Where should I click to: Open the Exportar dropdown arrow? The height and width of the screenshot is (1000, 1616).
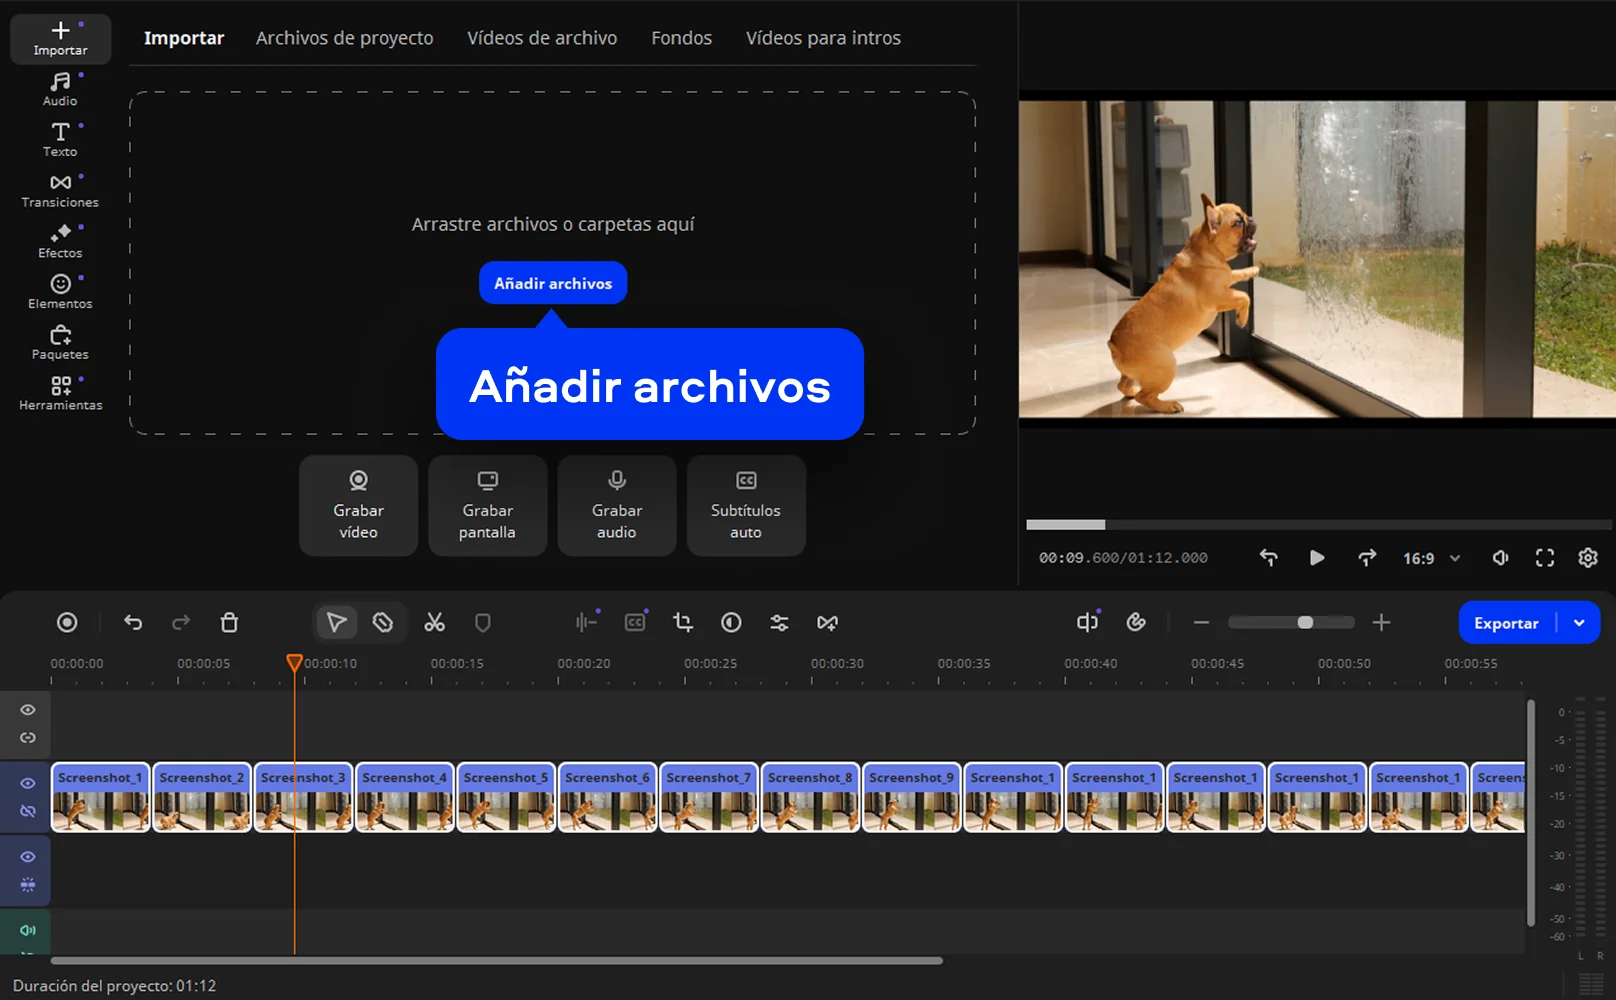1579,623
